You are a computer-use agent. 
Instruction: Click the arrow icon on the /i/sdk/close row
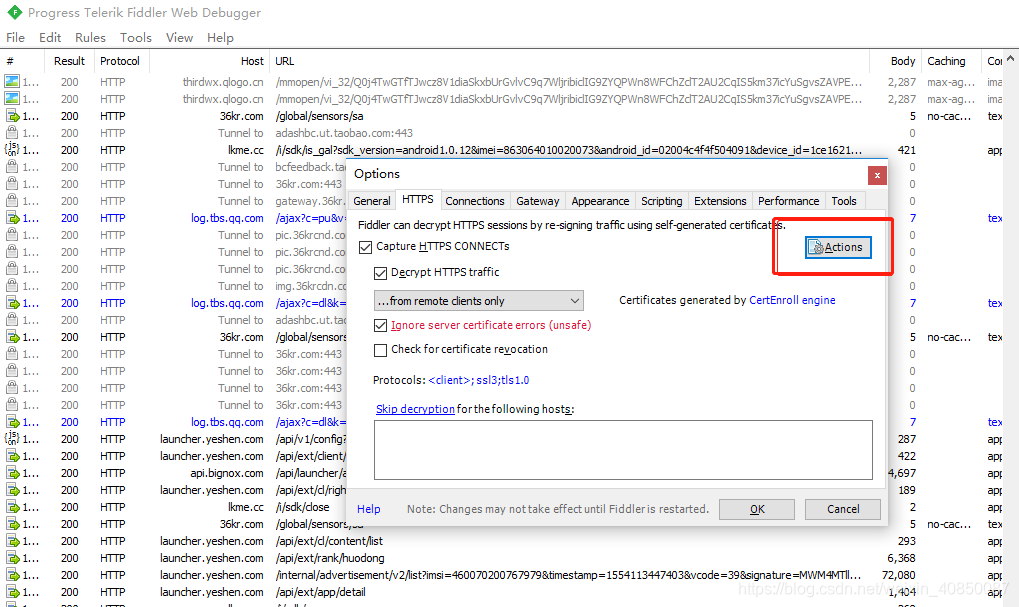pos(12,507)
